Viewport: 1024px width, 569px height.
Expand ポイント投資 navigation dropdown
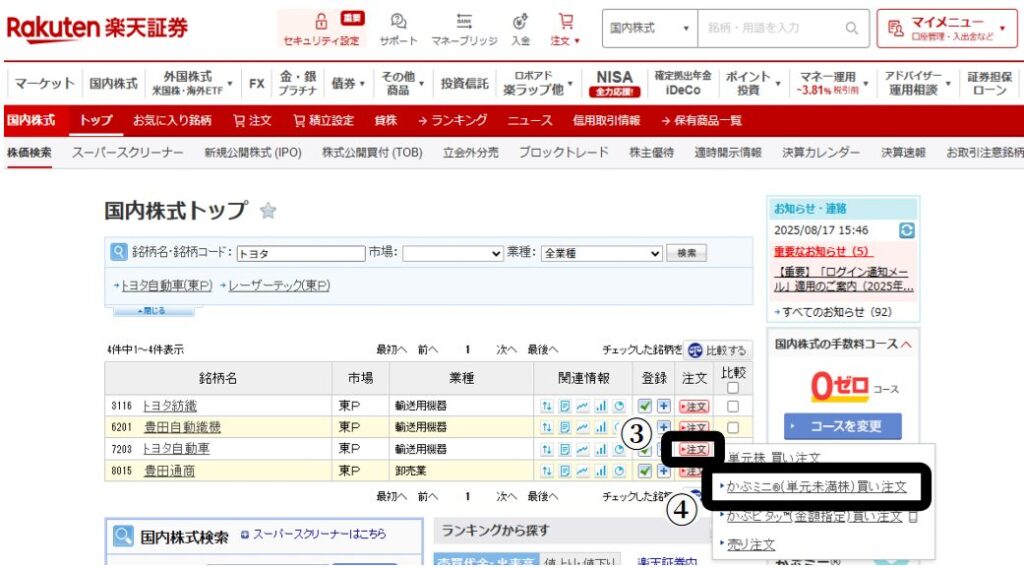(753, 84)
